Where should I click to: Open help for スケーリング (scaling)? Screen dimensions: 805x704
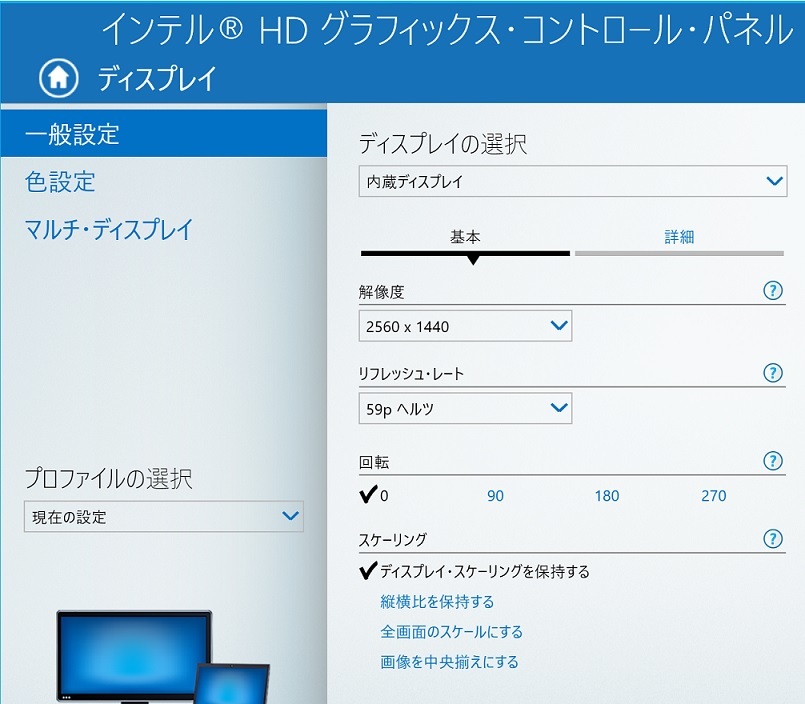(x=773, y=539)
